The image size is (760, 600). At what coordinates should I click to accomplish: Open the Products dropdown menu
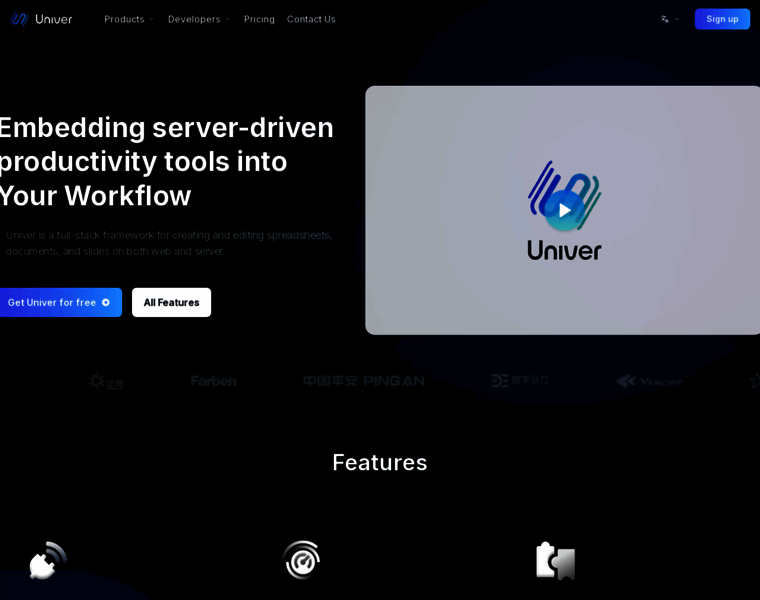[129, 19]
